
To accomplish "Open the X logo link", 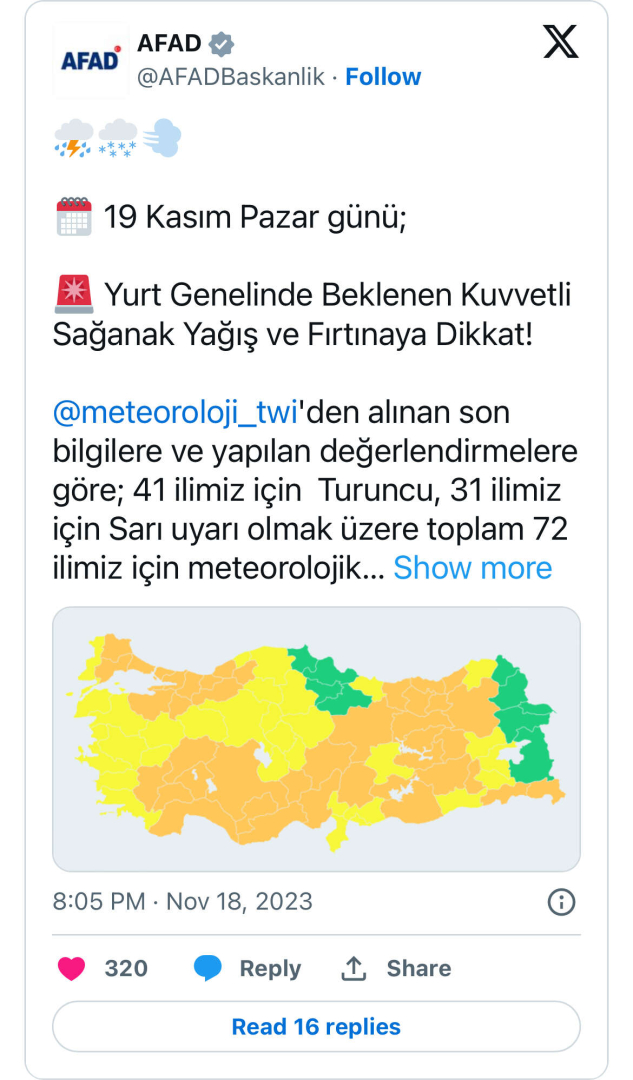I will tap(560, 43).
